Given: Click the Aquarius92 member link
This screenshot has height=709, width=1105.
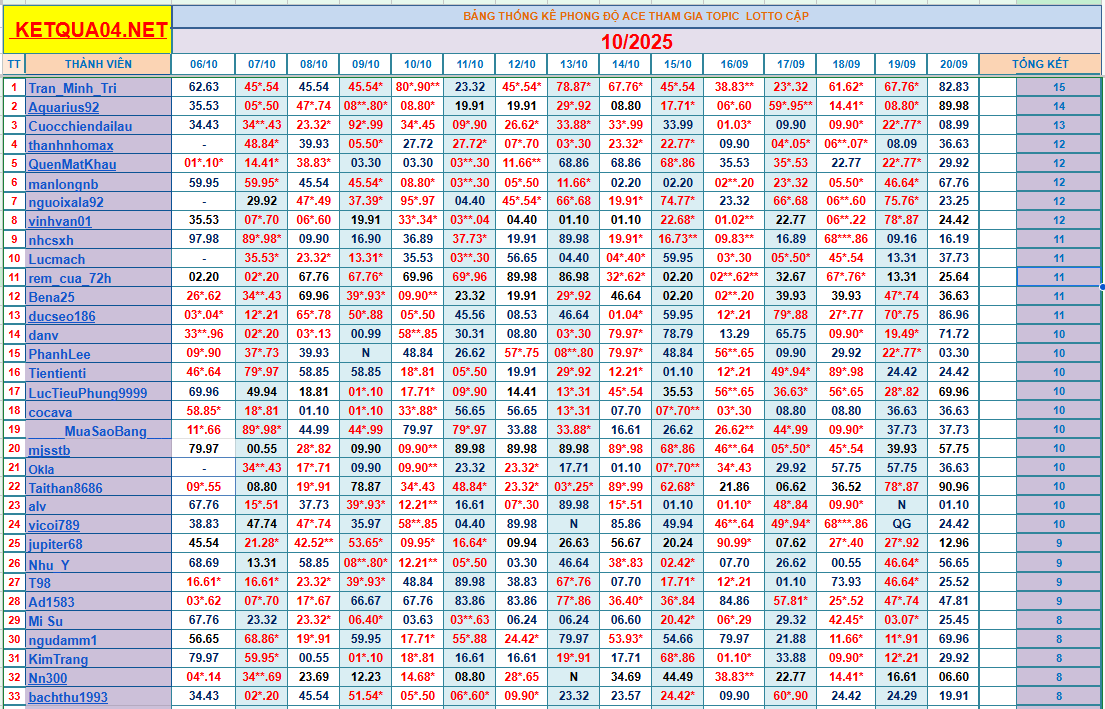Looking at the screenshot, I should click(x=64, y=107).
